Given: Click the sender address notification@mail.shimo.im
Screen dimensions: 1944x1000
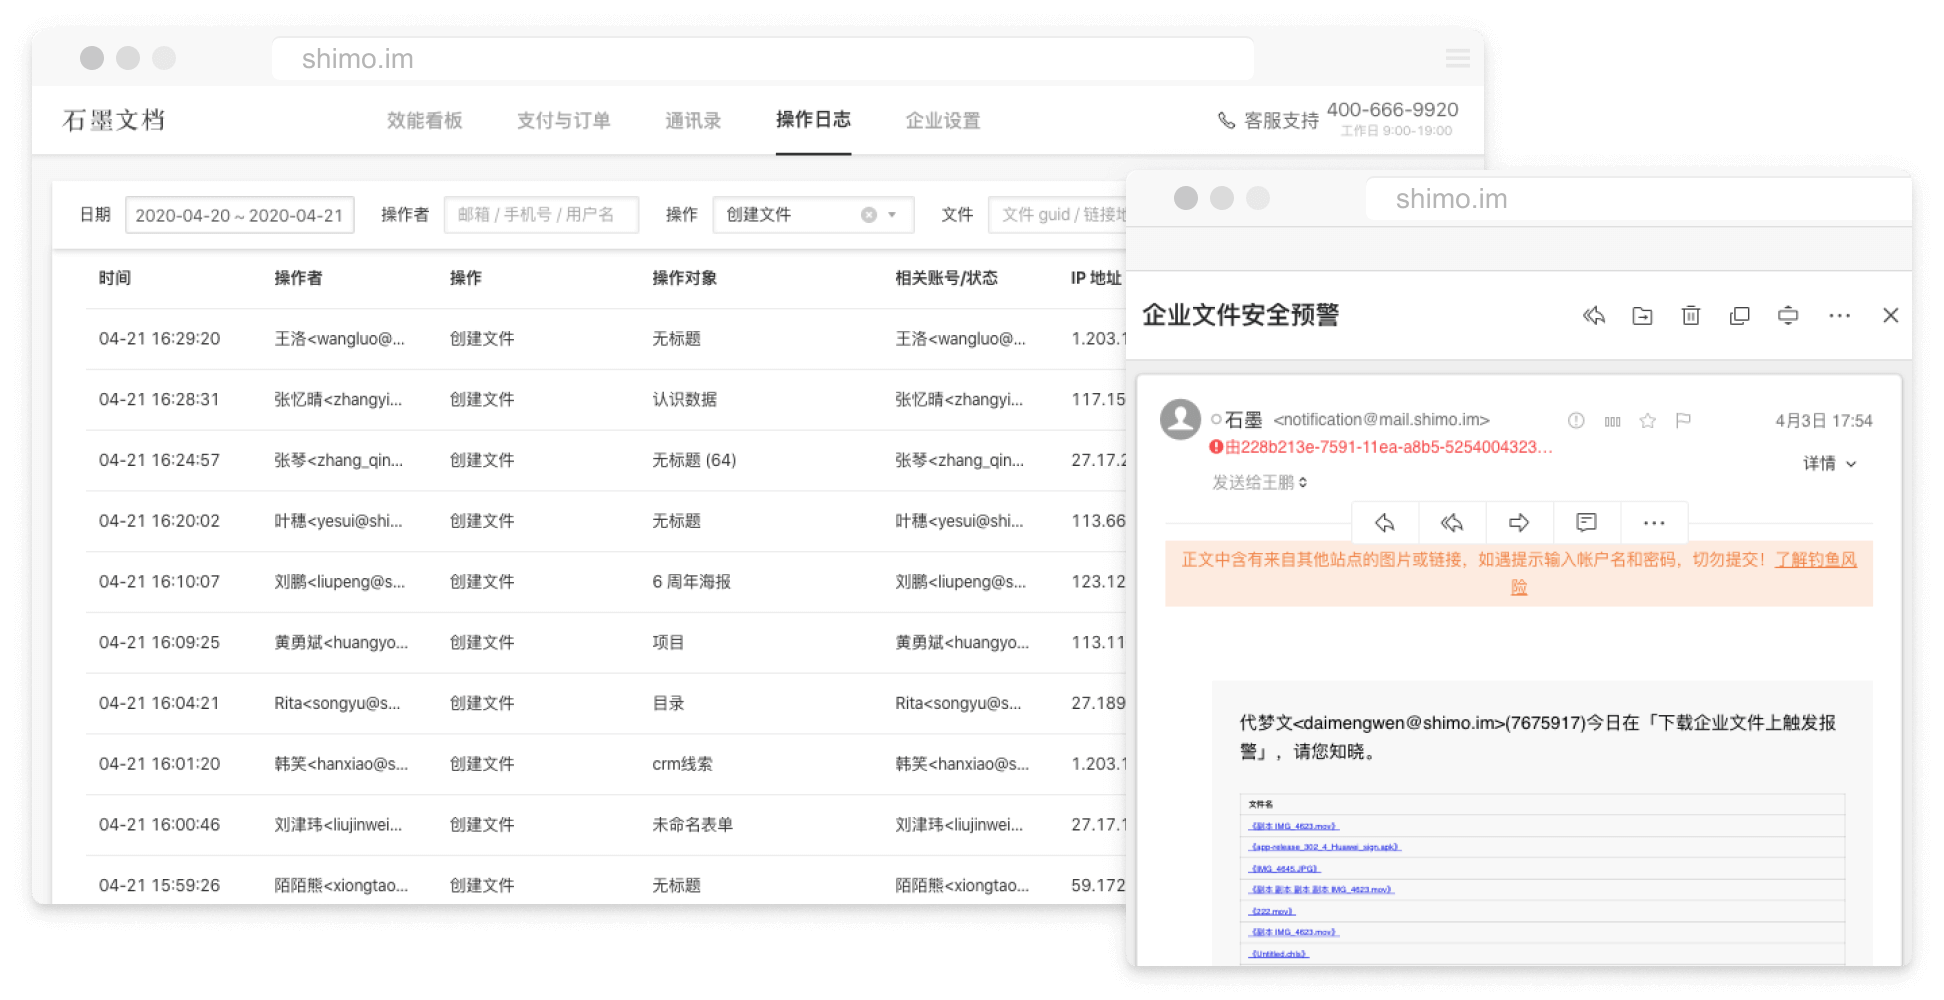Looking at the screenshot, I should (x=1381, y=420).
